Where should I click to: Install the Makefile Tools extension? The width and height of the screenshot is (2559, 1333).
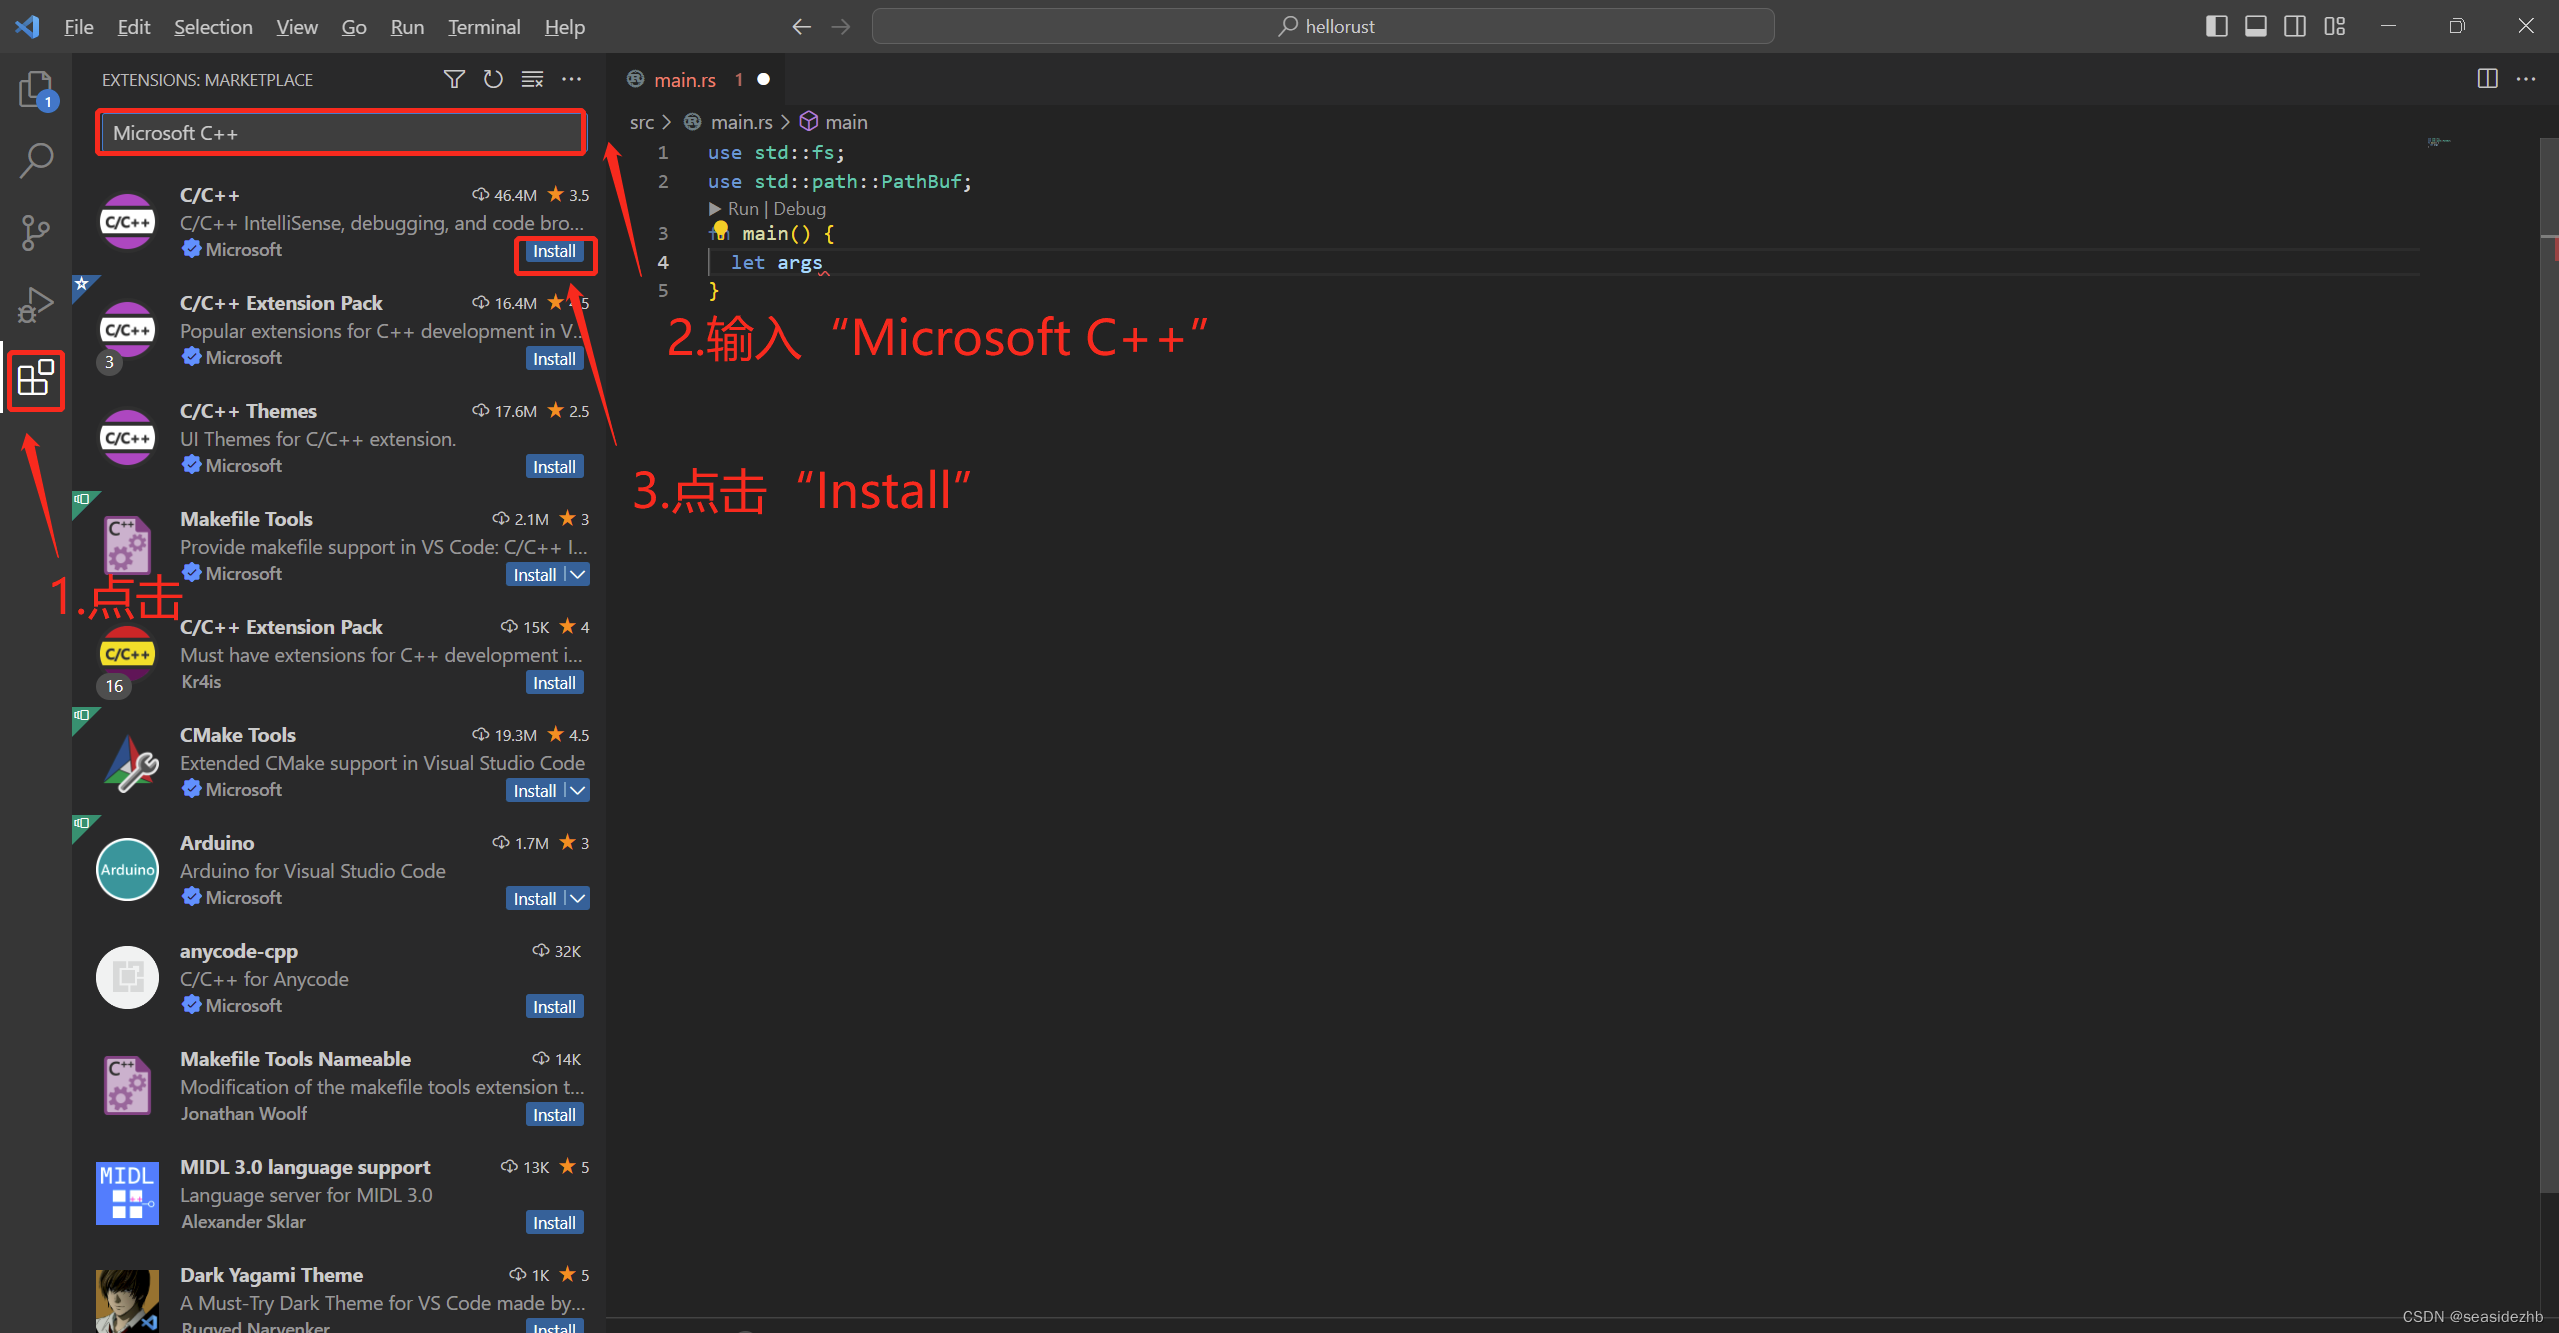[535, 574]
